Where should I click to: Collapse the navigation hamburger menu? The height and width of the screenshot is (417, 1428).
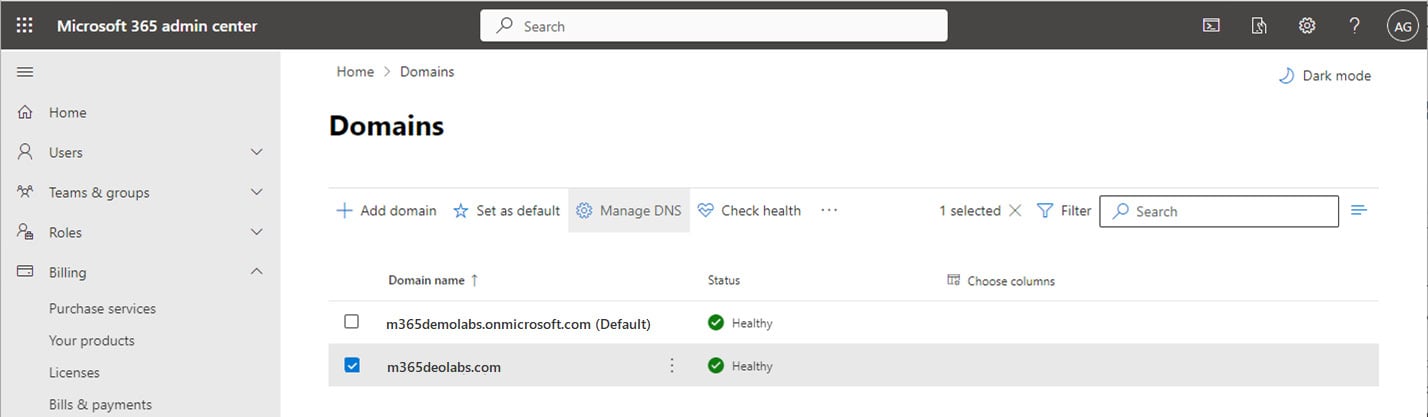(25, 72)
